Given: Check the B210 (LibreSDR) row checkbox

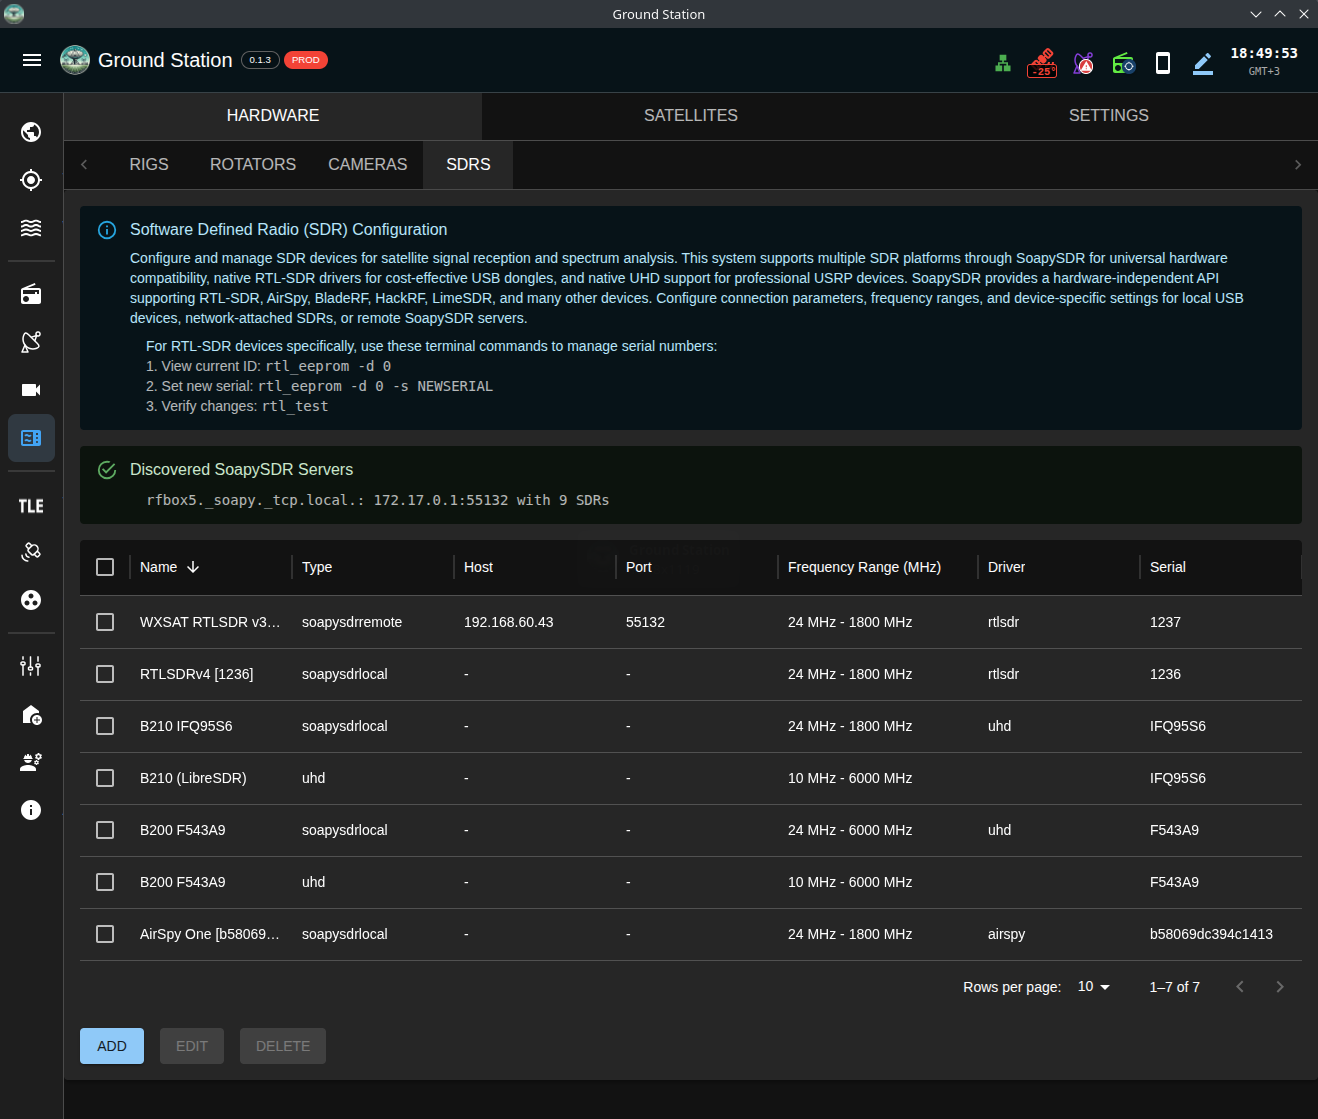Looking at the screenshot, I should (105, 778).
